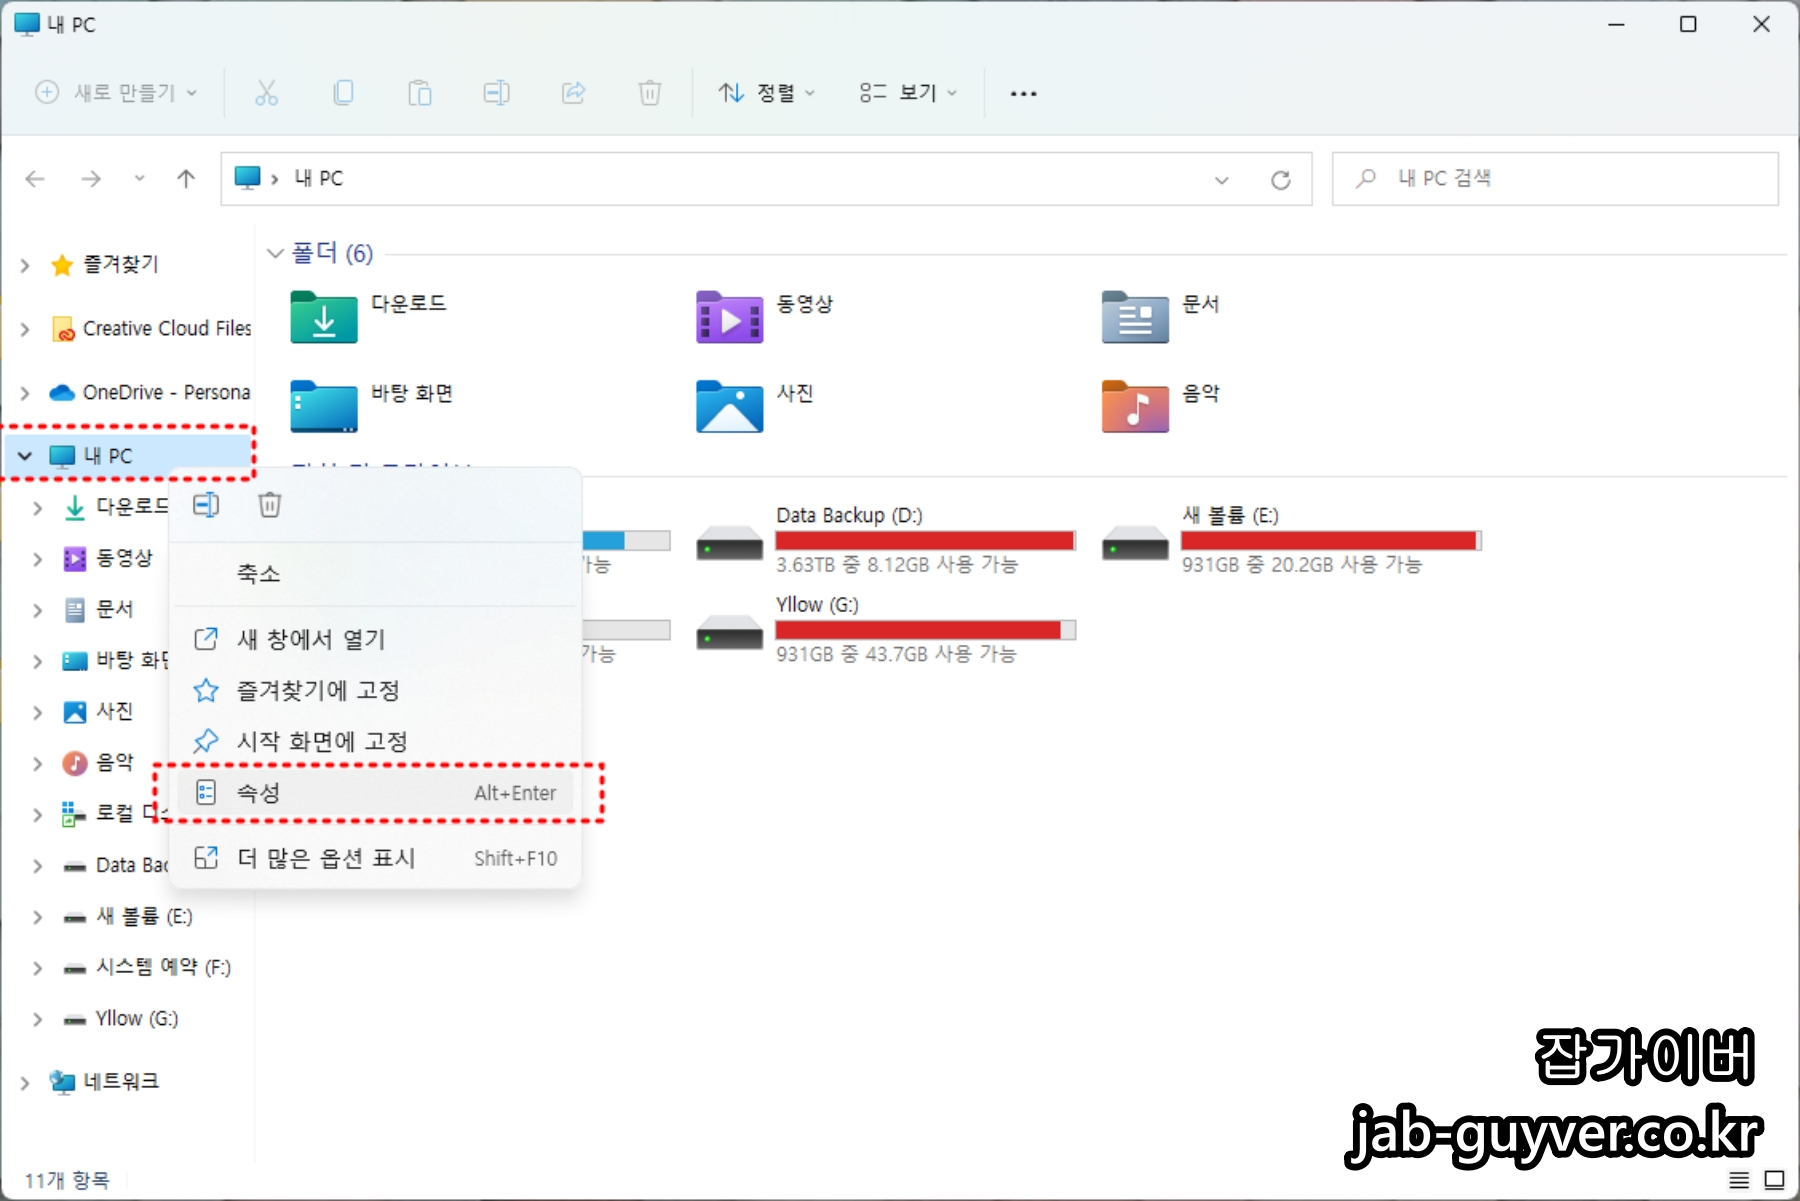Switch to large icons view in status bar
This screenshot has width=1800, height=1201.
point(1774,1180)
